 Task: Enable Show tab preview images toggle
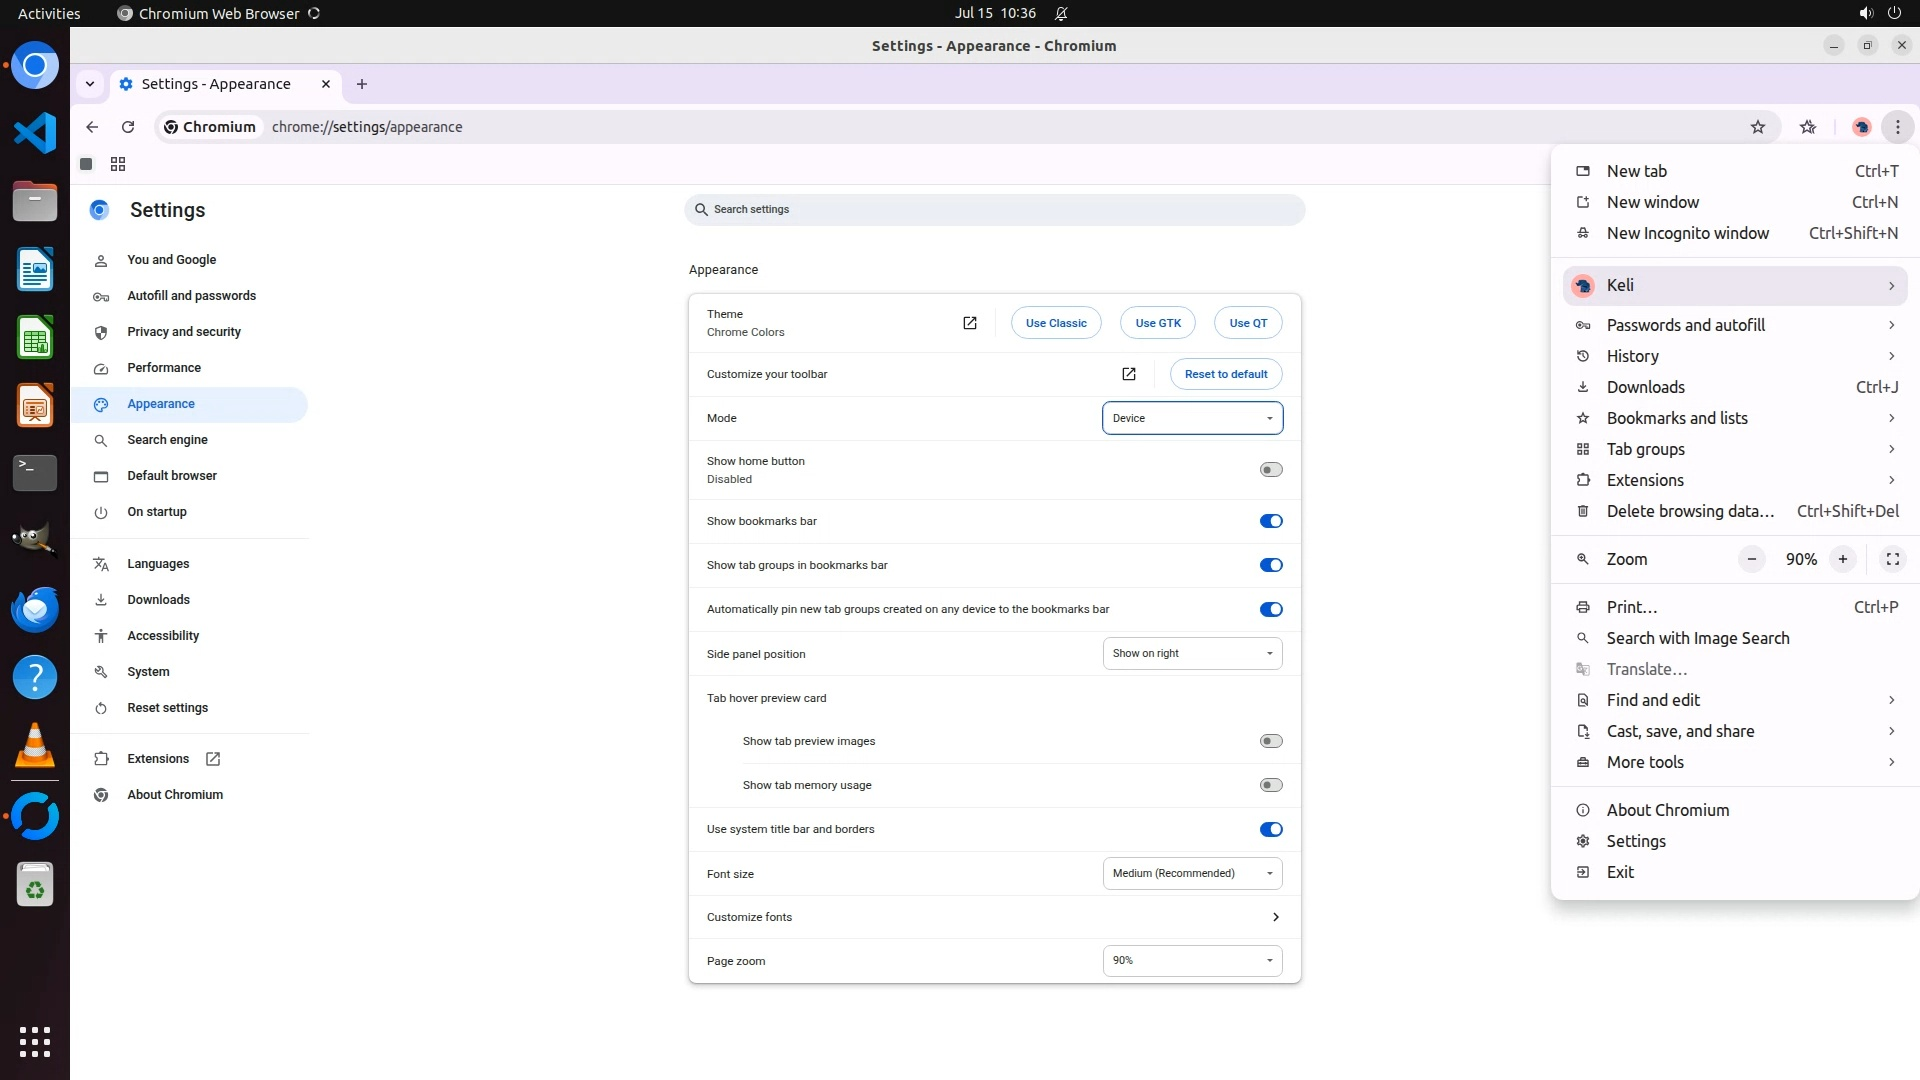coord(1270,741)
